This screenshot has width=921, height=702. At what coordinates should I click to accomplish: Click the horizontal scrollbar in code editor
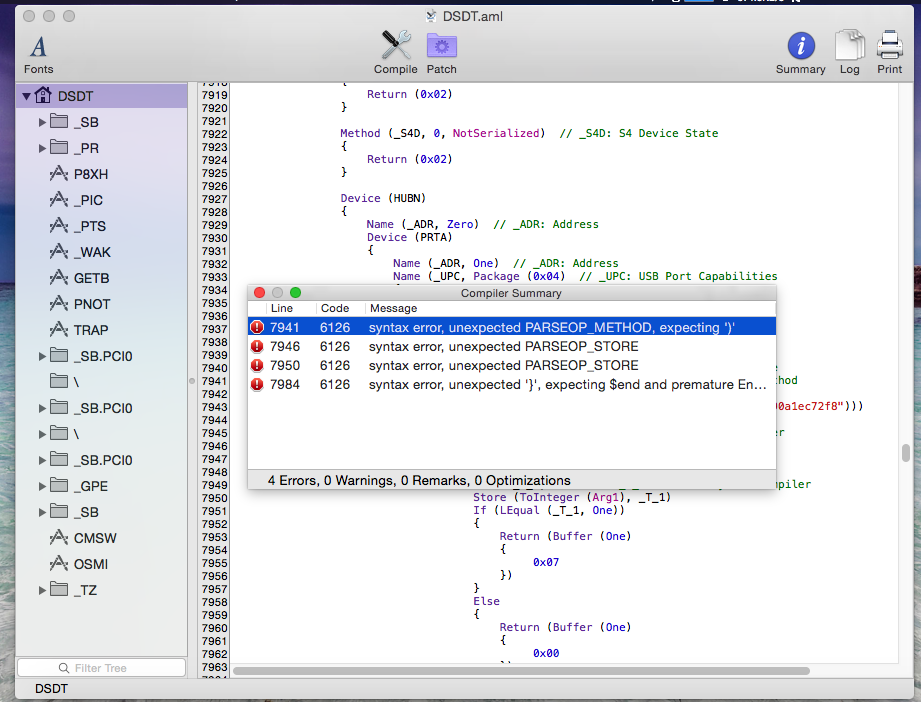(520, 670)
